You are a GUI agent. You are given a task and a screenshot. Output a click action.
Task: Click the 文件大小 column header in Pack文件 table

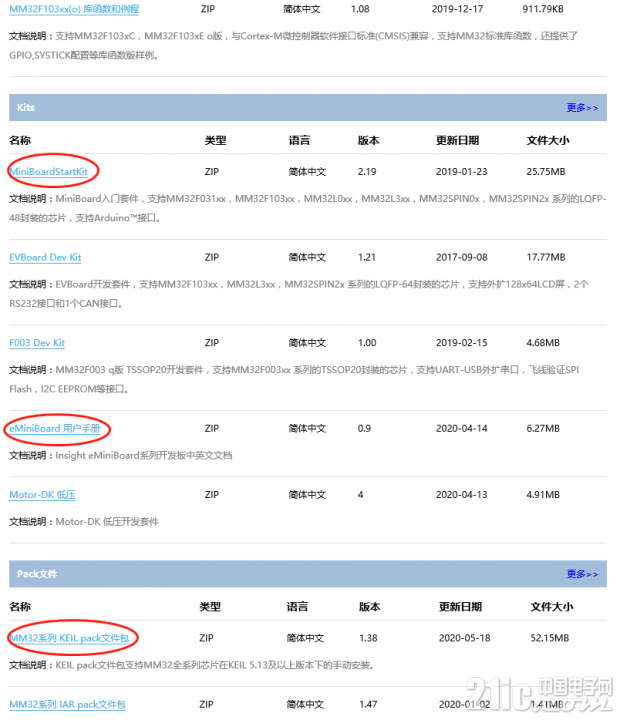coord(552,607)
